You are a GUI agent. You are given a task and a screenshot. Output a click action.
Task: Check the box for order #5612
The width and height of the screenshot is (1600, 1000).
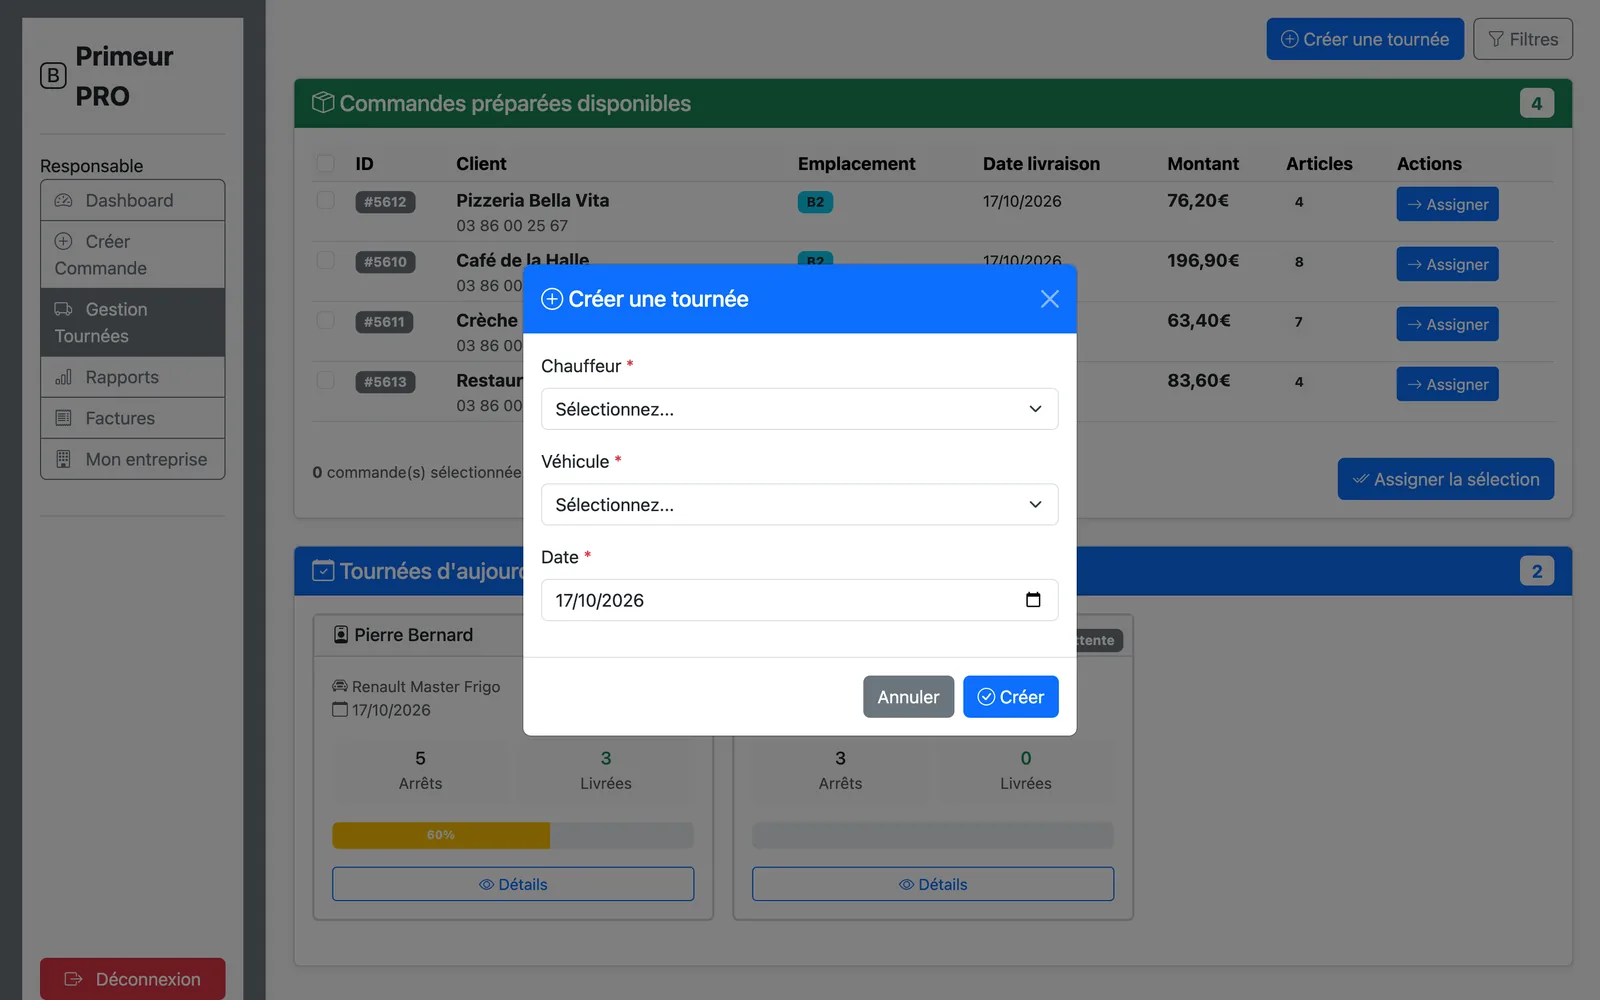325,200
